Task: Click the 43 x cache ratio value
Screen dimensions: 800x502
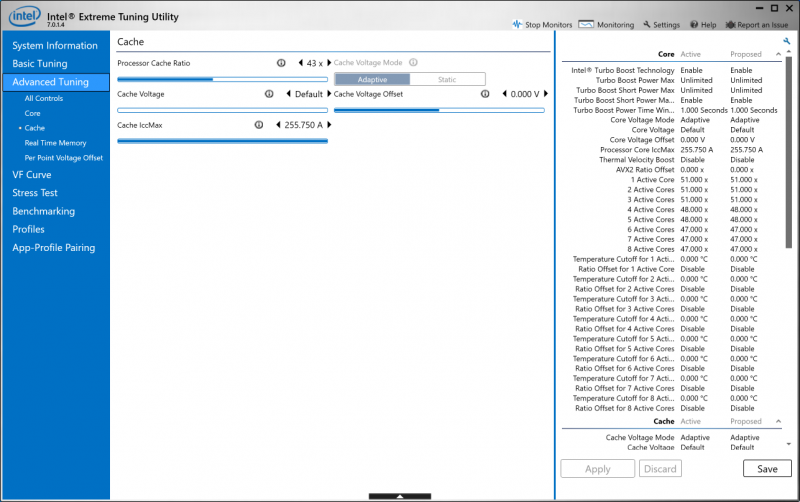Action: point(314,63)
